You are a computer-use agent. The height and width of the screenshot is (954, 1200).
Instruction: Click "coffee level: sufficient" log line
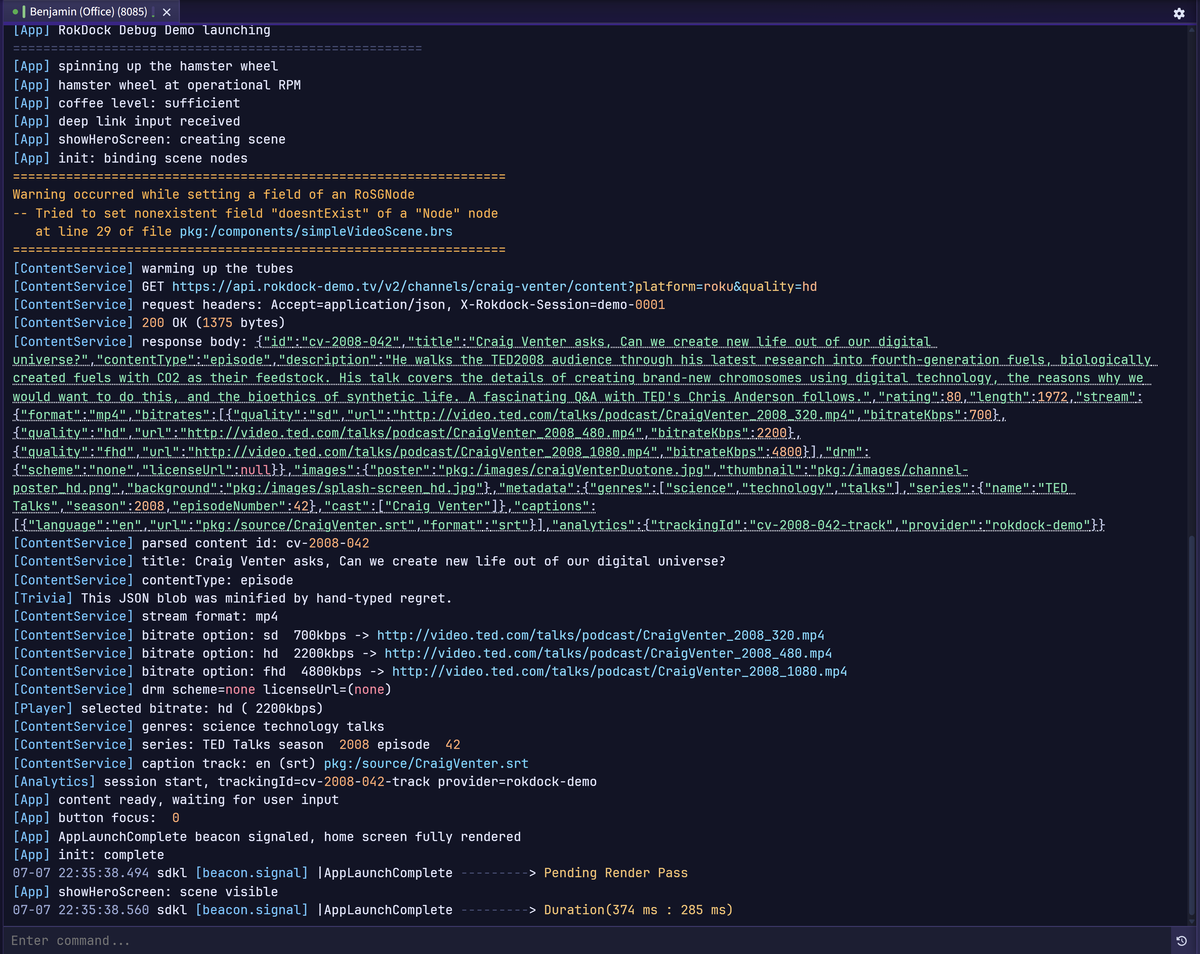(127, 103)
